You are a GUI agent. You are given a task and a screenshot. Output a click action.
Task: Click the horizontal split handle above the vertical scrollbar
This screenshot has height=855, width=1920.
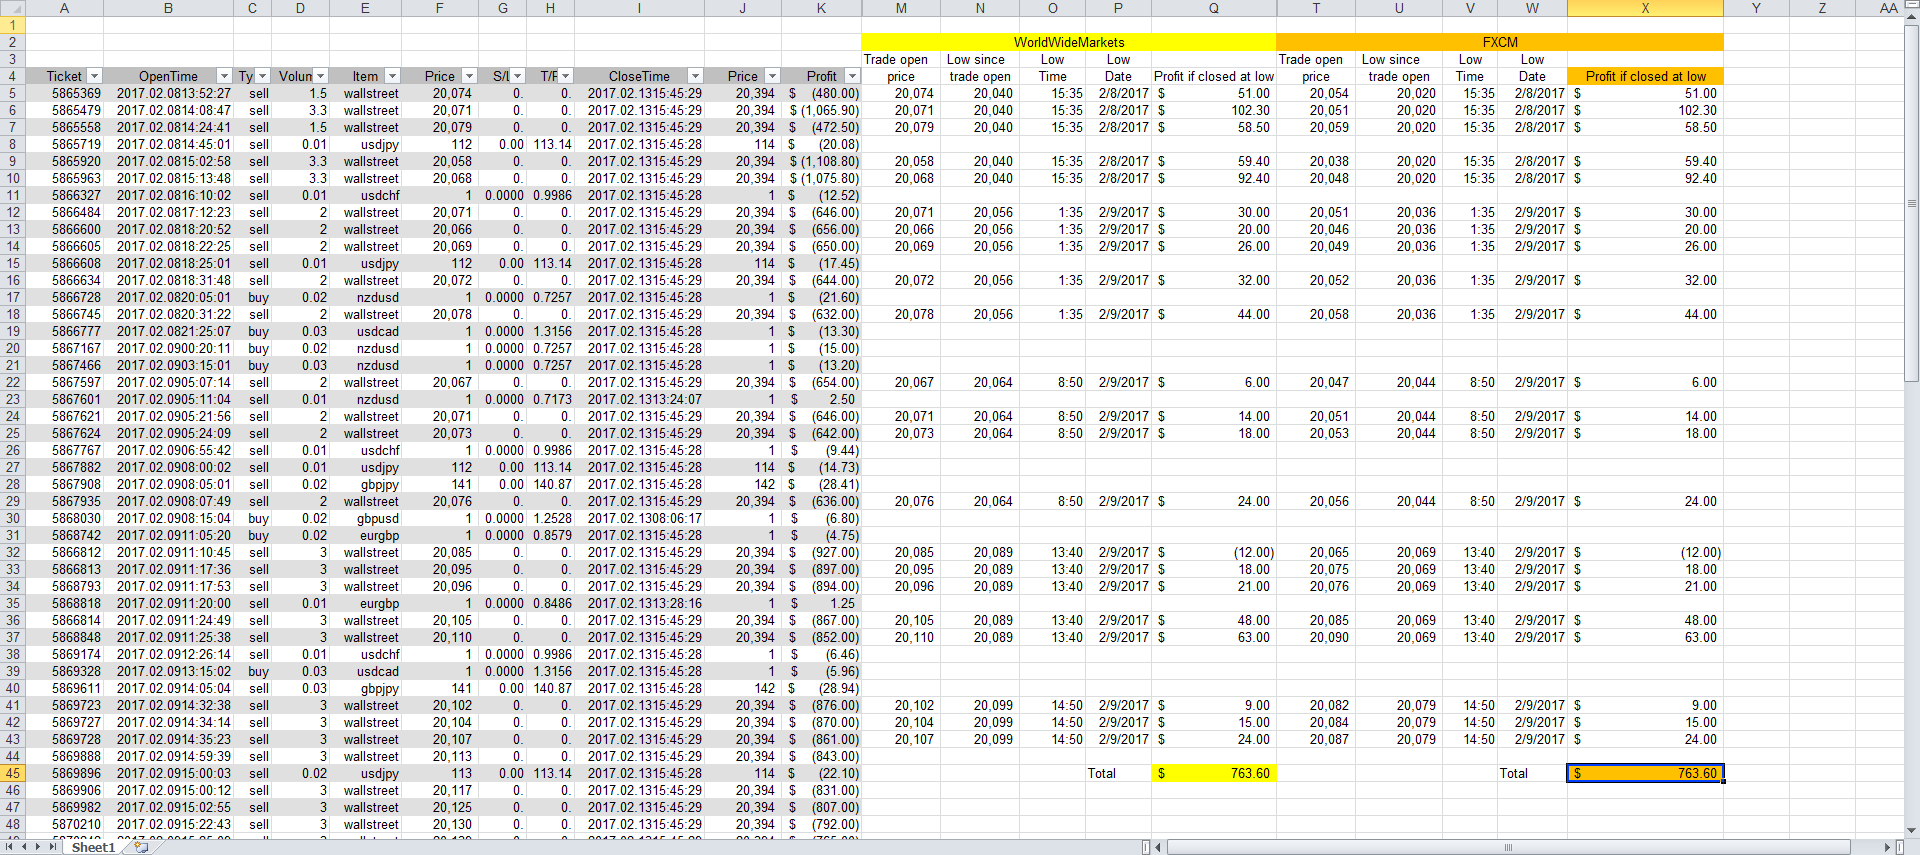tap(1911, 3)
